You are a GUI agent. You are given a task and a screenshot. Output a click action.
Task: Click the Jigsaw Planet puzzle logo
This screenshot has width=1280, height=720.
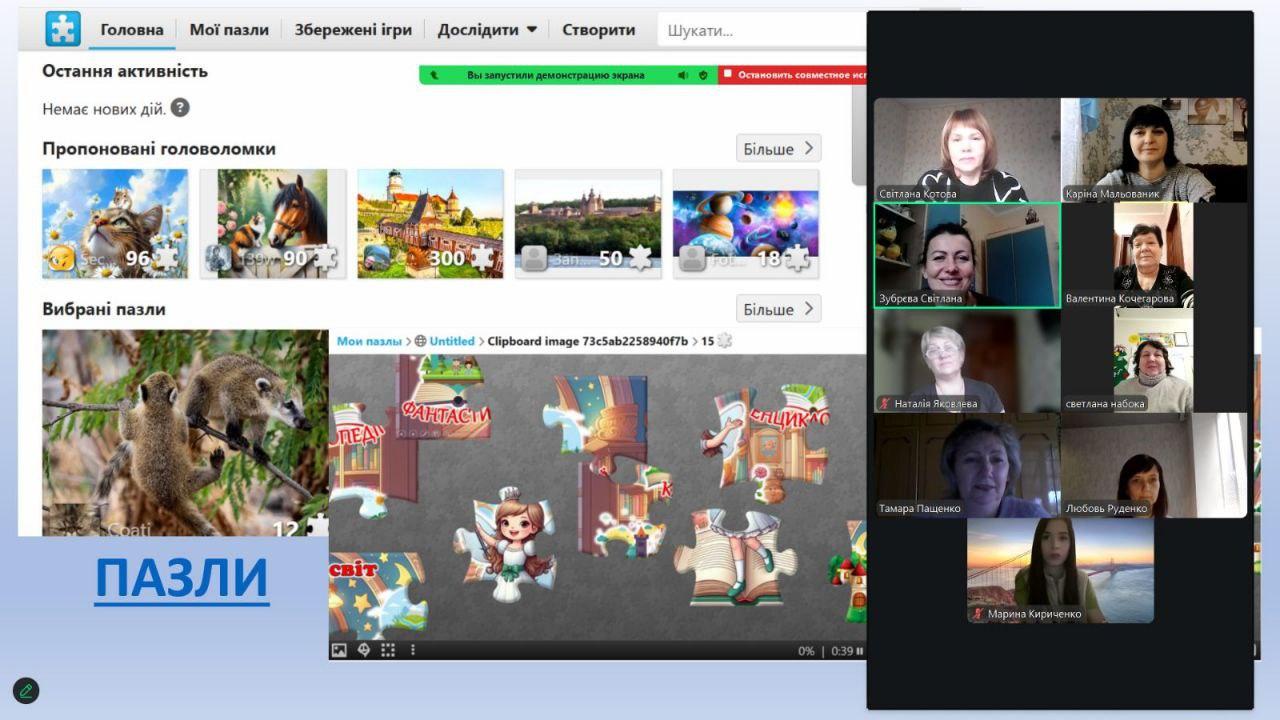point(63,29)
